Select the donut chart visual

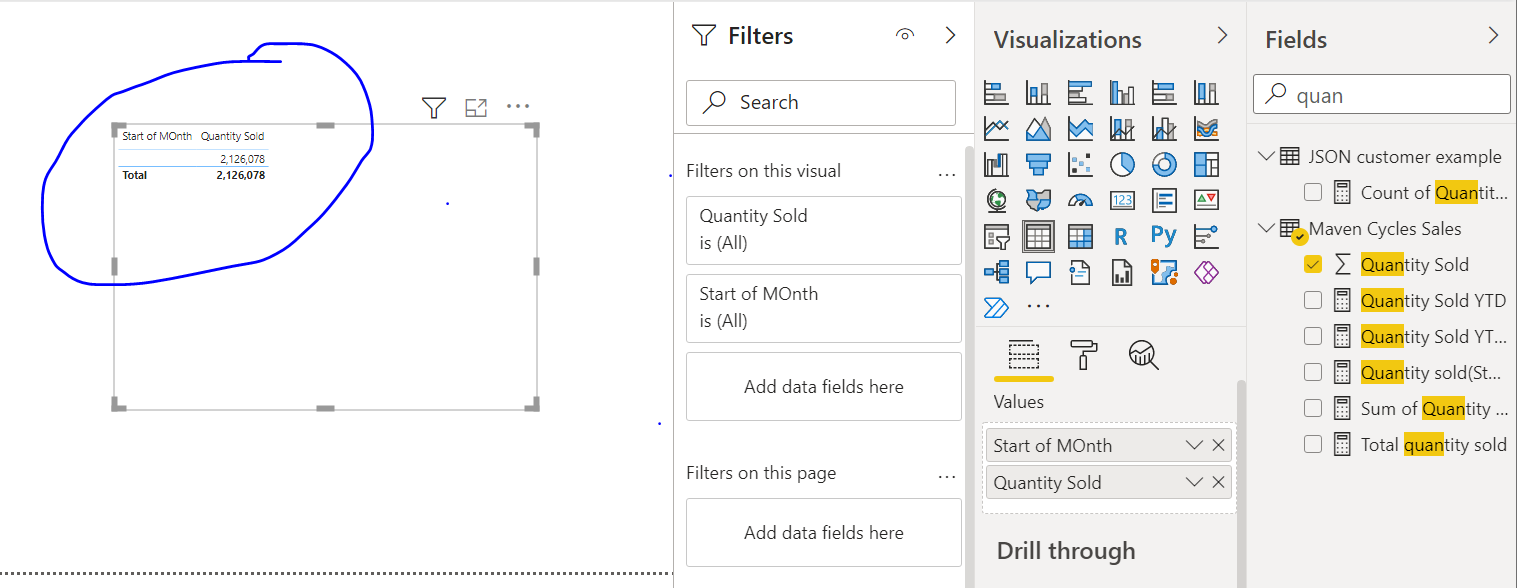[1164, 164]
